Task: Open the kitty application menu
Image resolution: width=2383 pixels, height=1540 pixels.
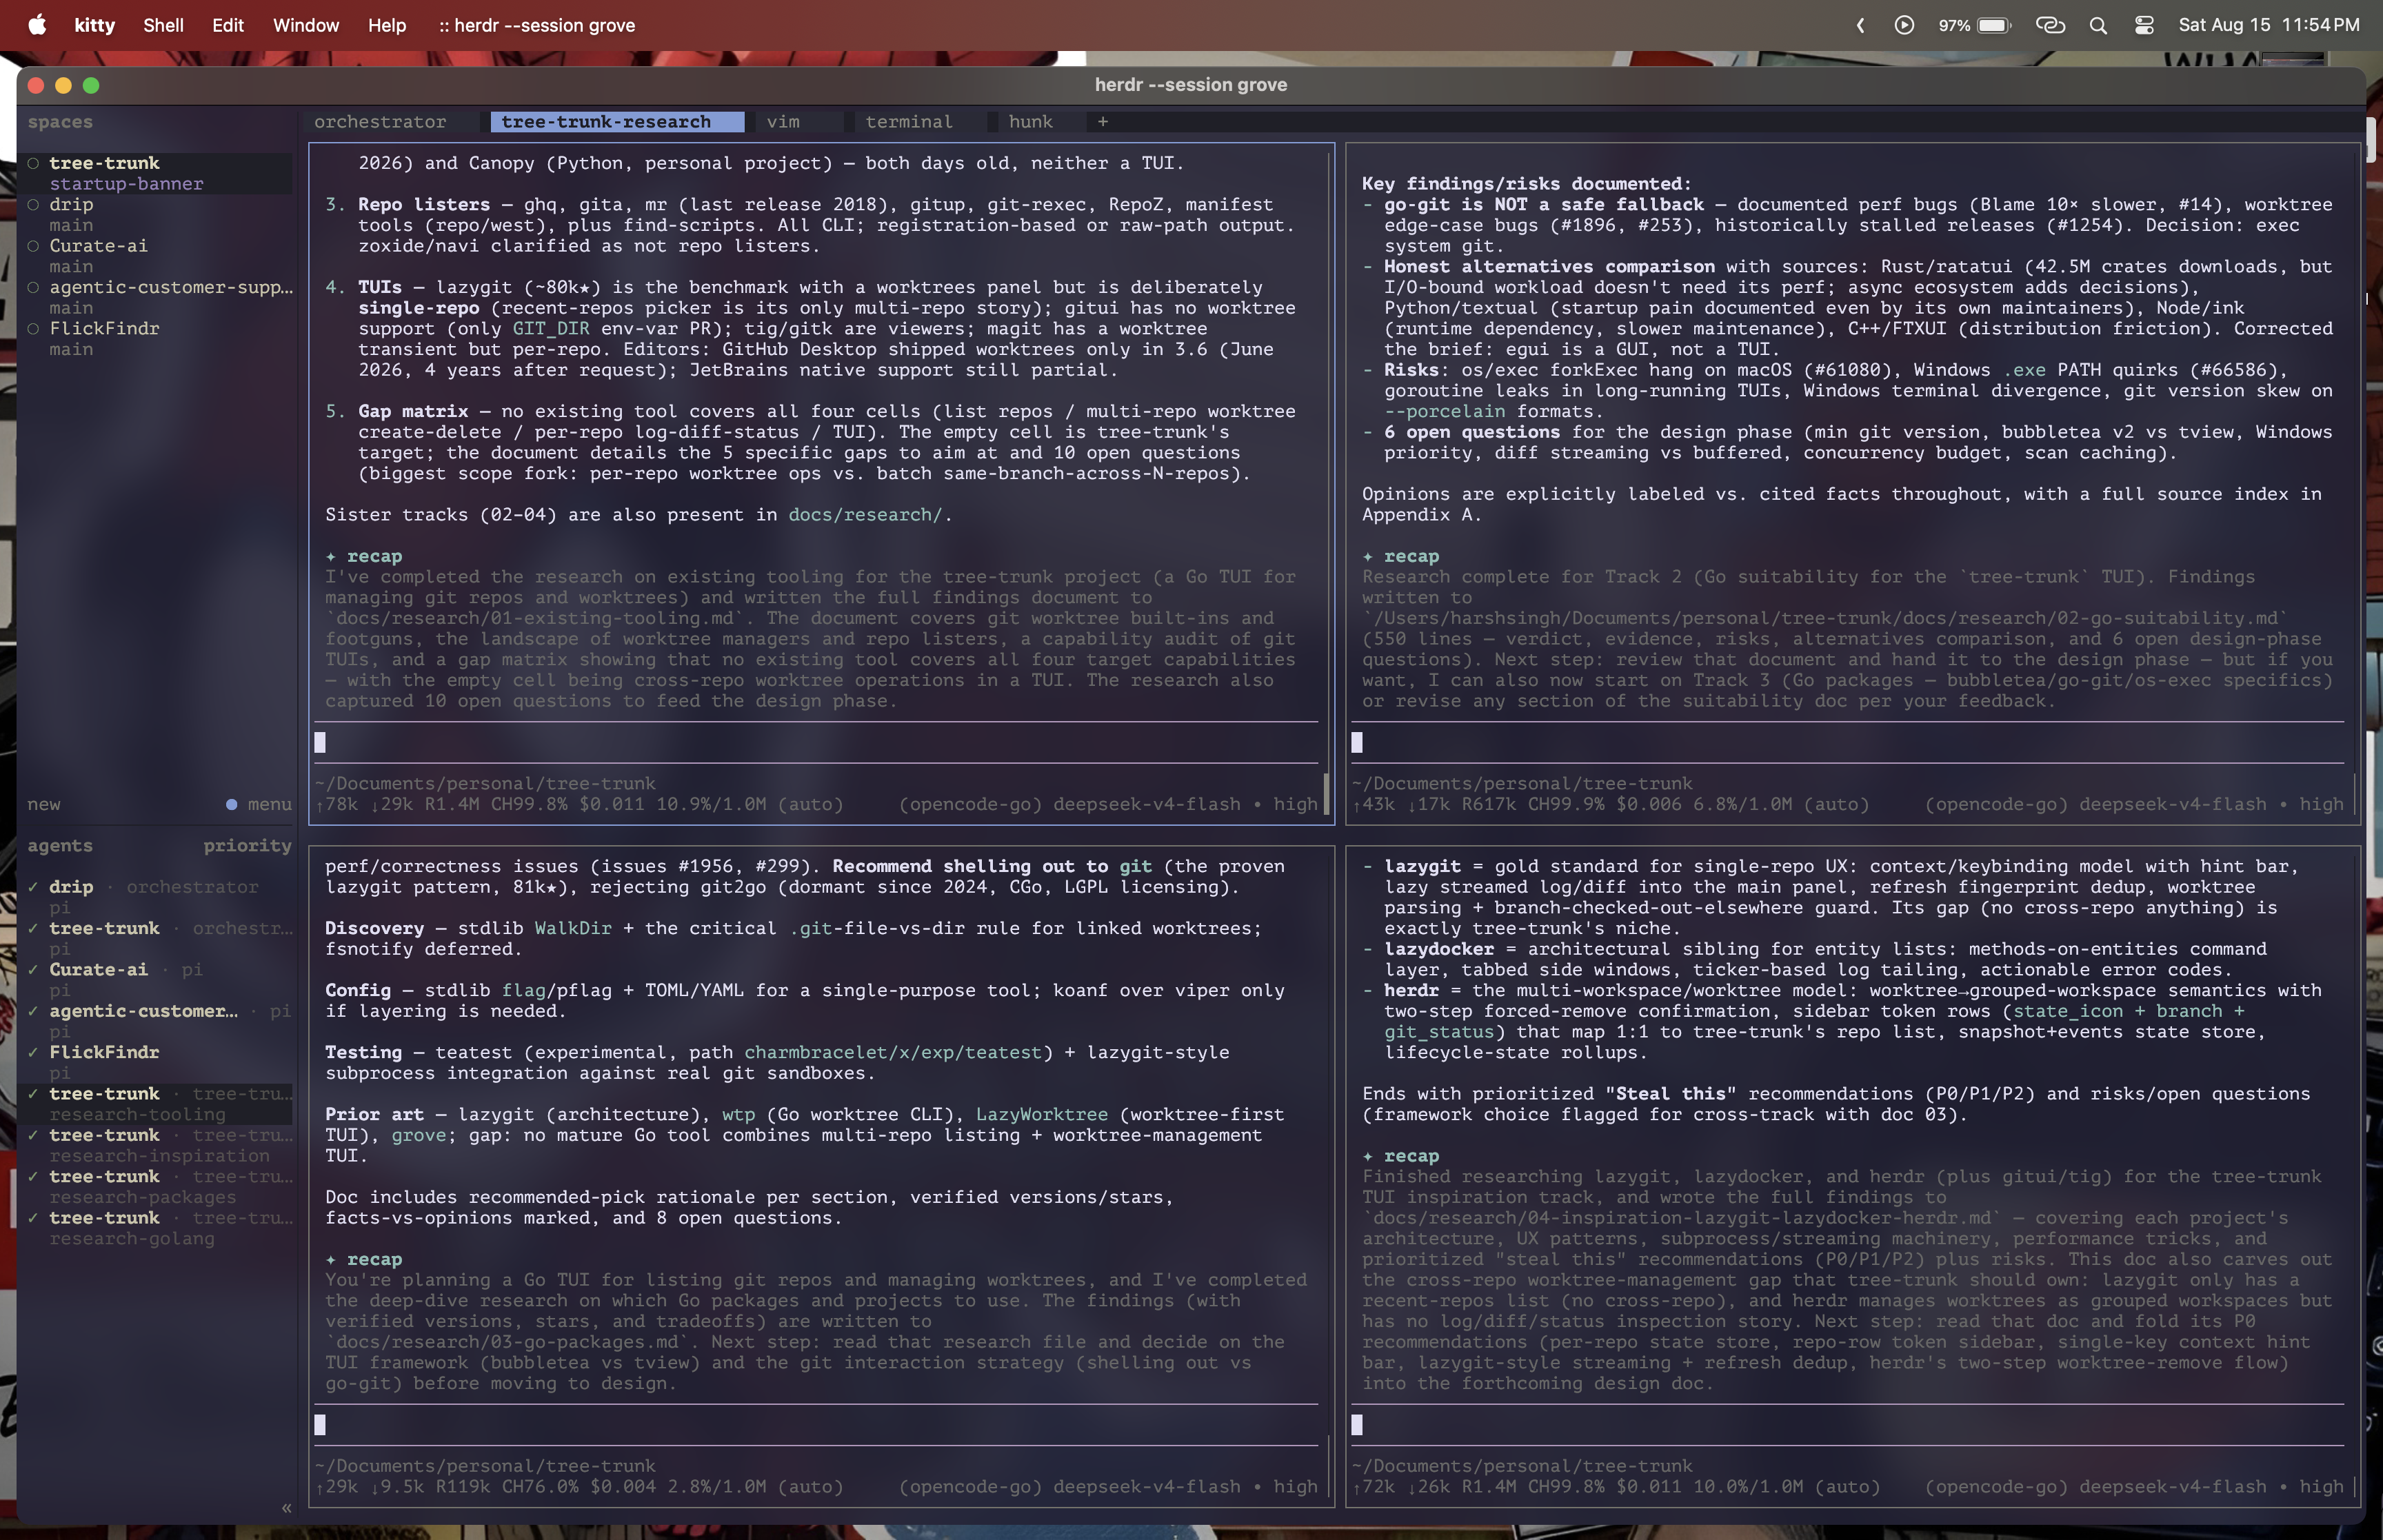Action: pyautogui.click(x=95, y=25)
